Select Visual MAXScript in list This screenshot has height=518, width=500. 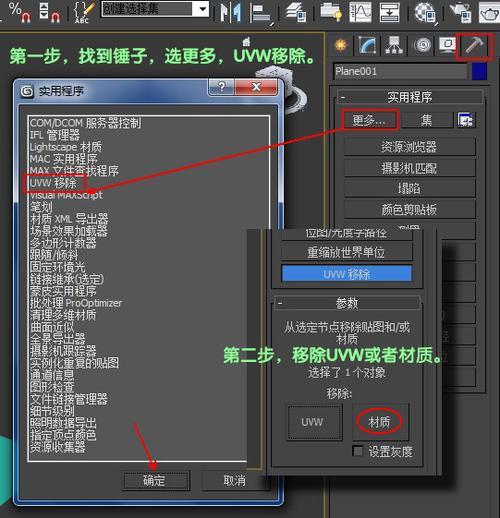point(66,195)
